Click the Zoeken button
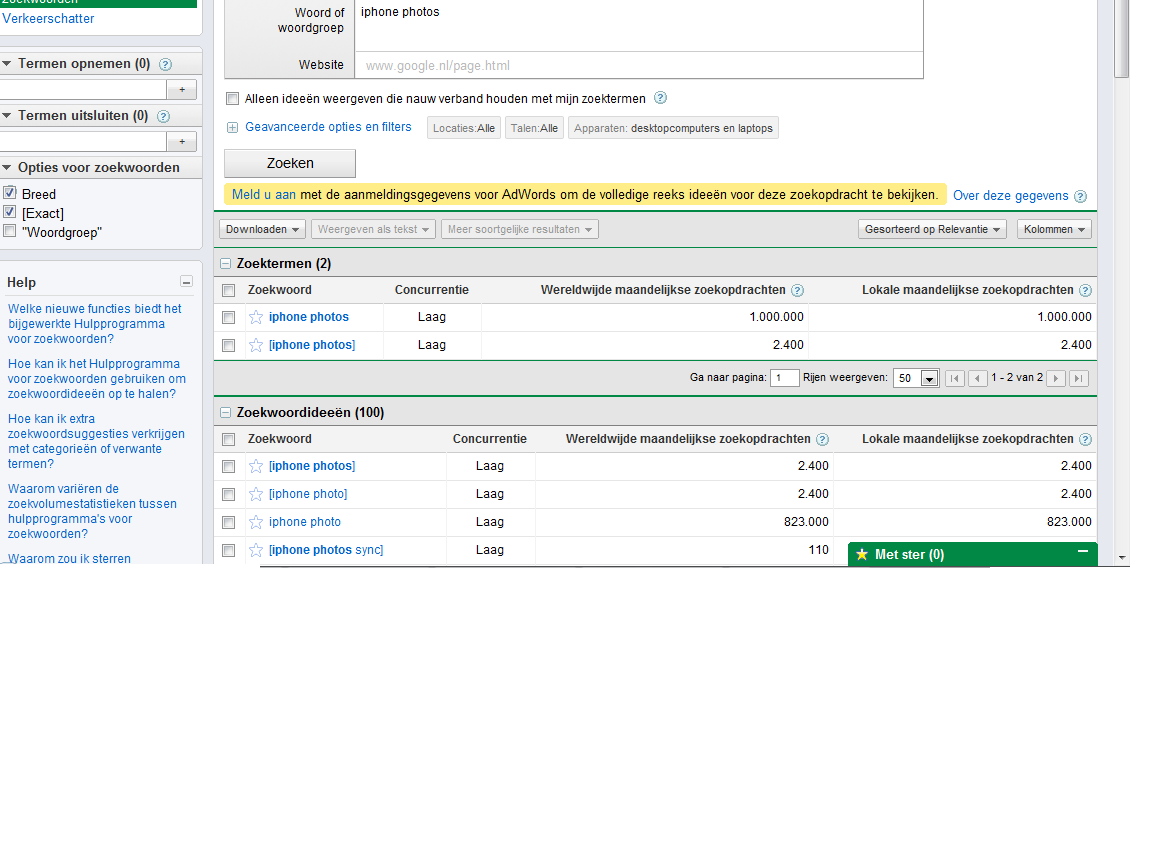1152x864 pixels. [x=290, y=163]
